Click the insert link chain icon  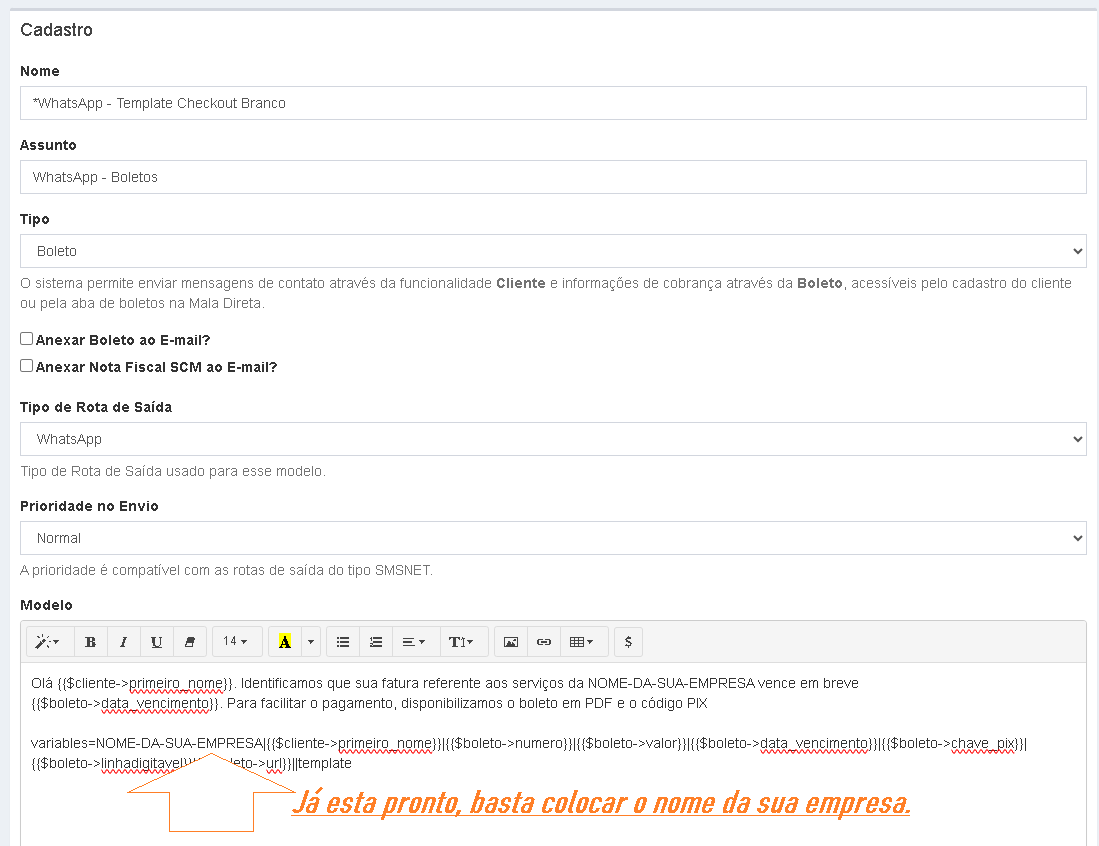544,642
